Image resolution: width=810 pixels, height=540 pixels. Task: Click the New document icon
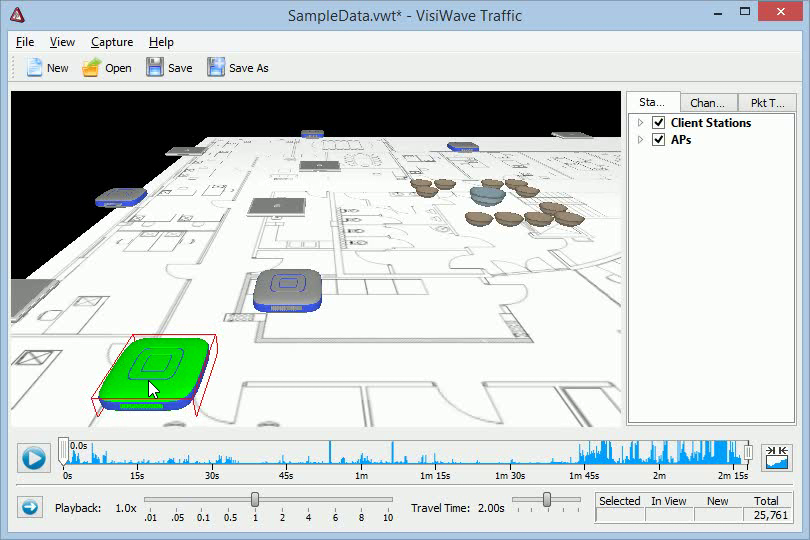click(34, 68)
